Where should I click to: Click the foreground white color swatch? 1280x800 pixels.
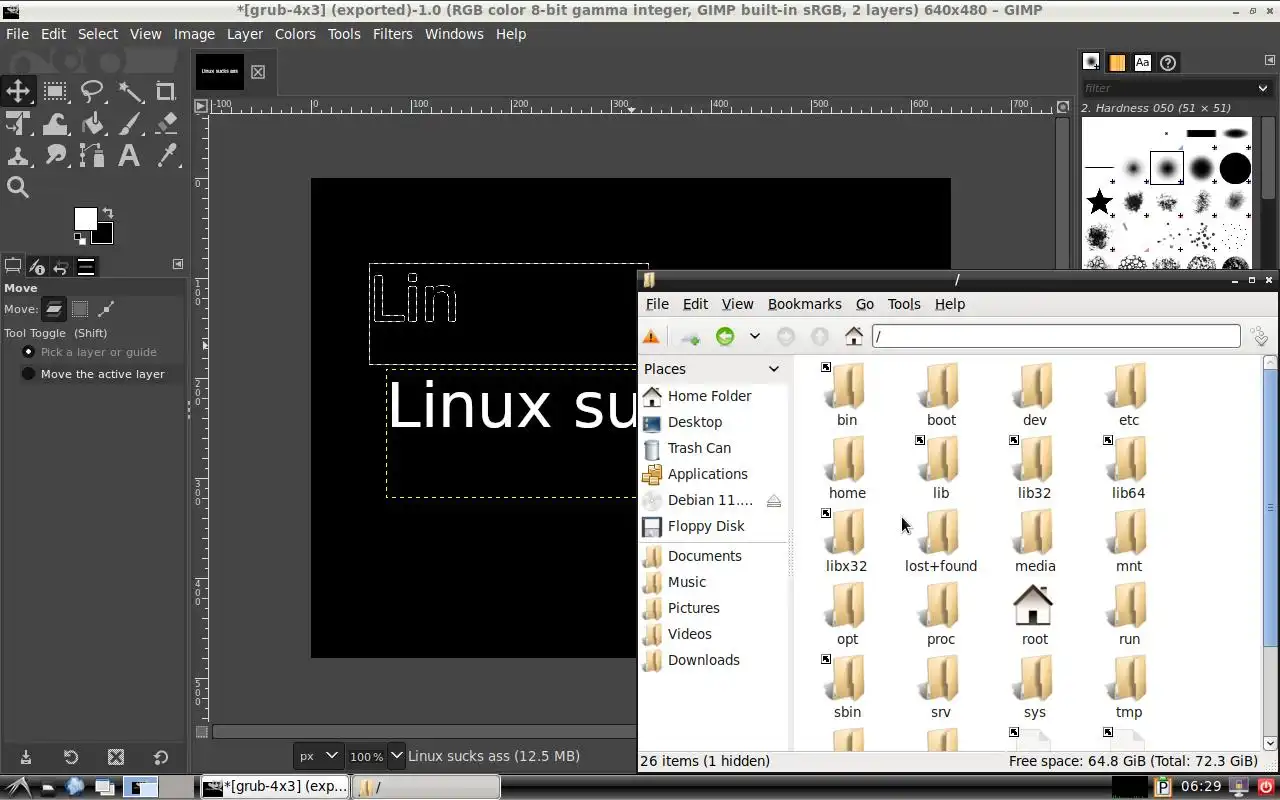point(85,219)
